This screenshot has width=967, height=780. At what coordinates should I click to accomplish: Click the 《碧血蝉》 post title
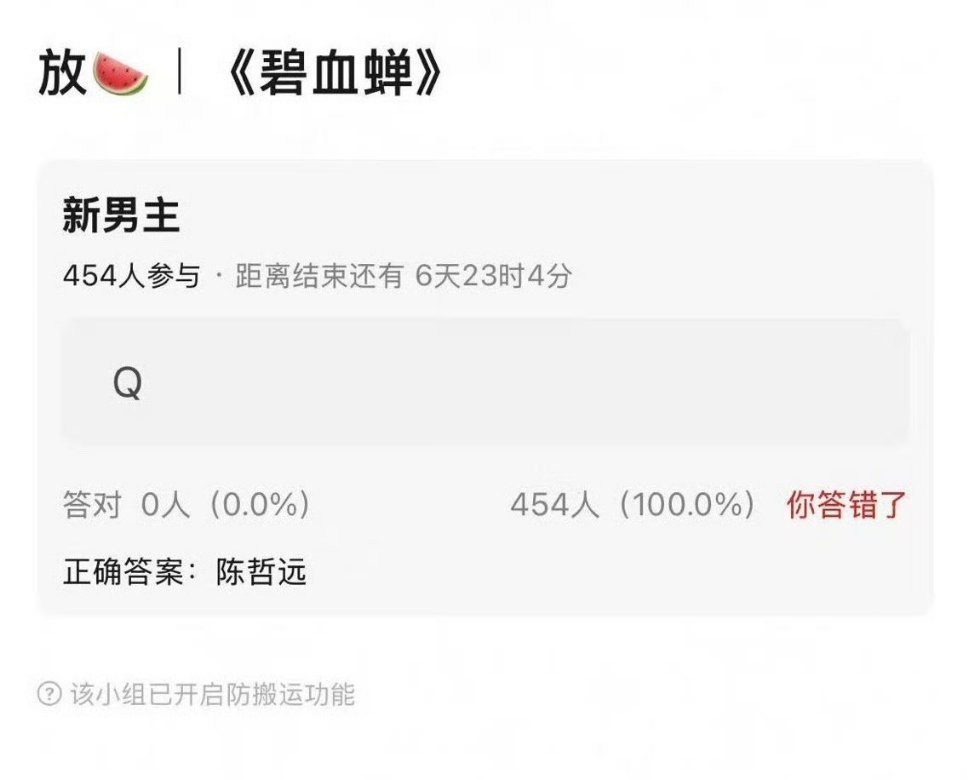(335, 73)
